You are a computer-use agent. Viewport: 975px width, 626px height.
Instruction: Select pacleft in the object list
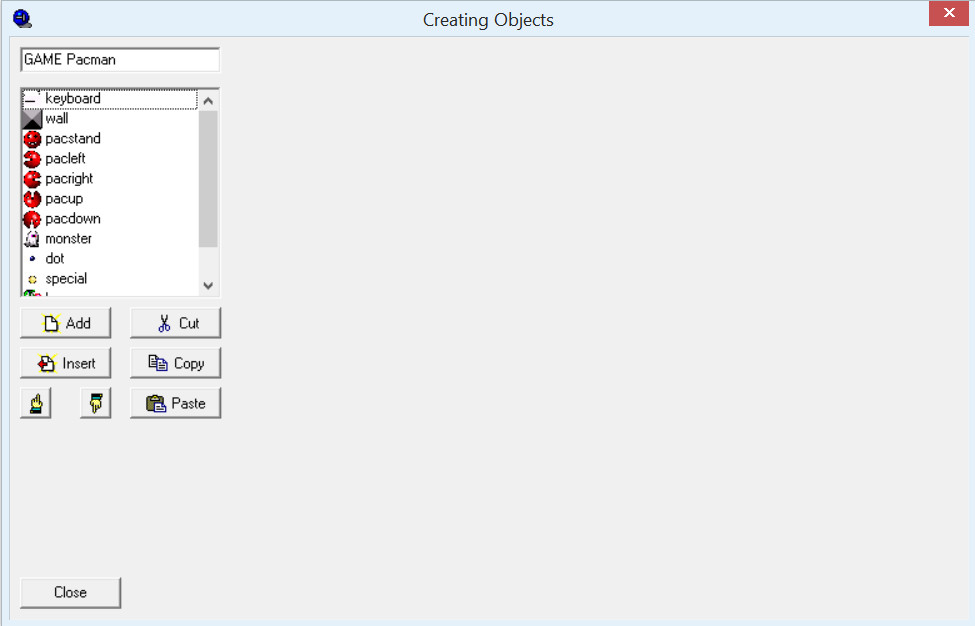tap(110, 159)
